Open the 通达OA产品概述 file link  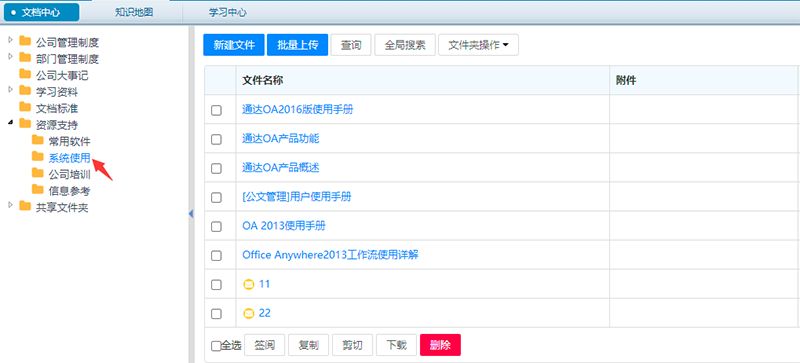pyautogui.click(x=281, y=167)
